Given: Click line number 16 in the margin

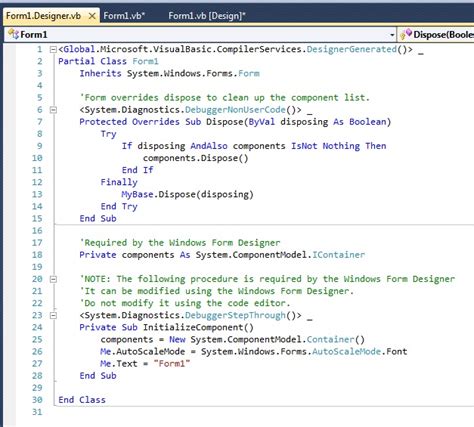Looking at the screenshot, I should 37,231.
